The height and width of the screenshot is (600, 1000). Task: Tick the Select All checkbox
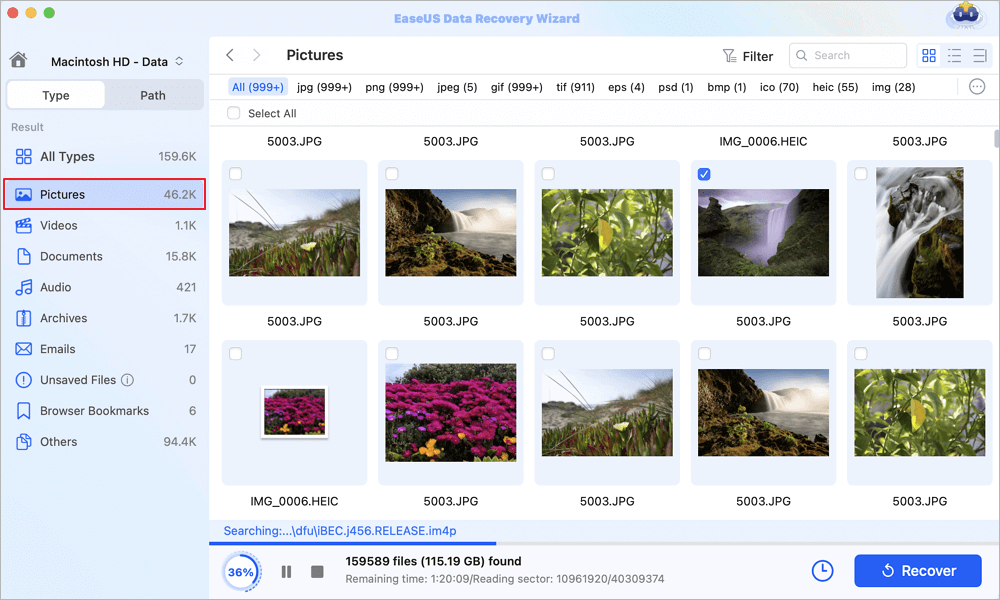[x=234, y=113]
